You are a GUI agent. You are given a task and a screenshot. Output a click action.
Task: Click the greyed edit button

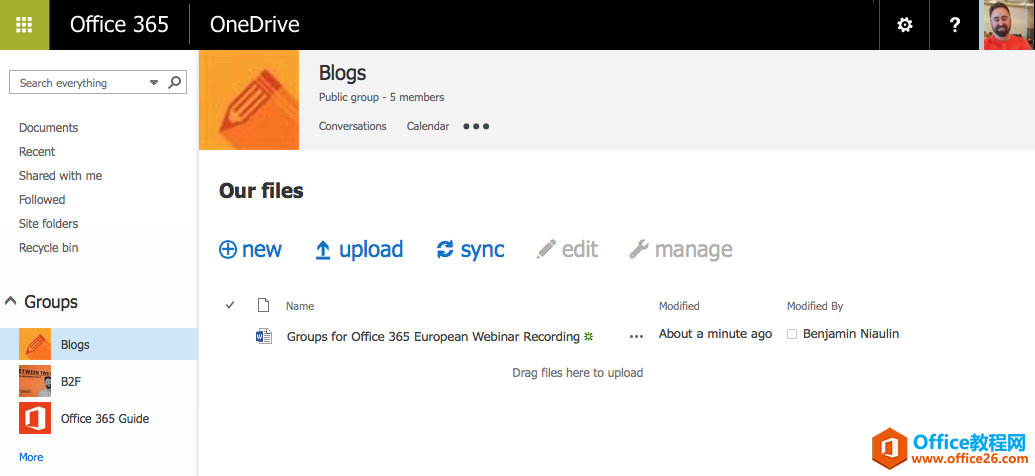click(x=568, y=249)
